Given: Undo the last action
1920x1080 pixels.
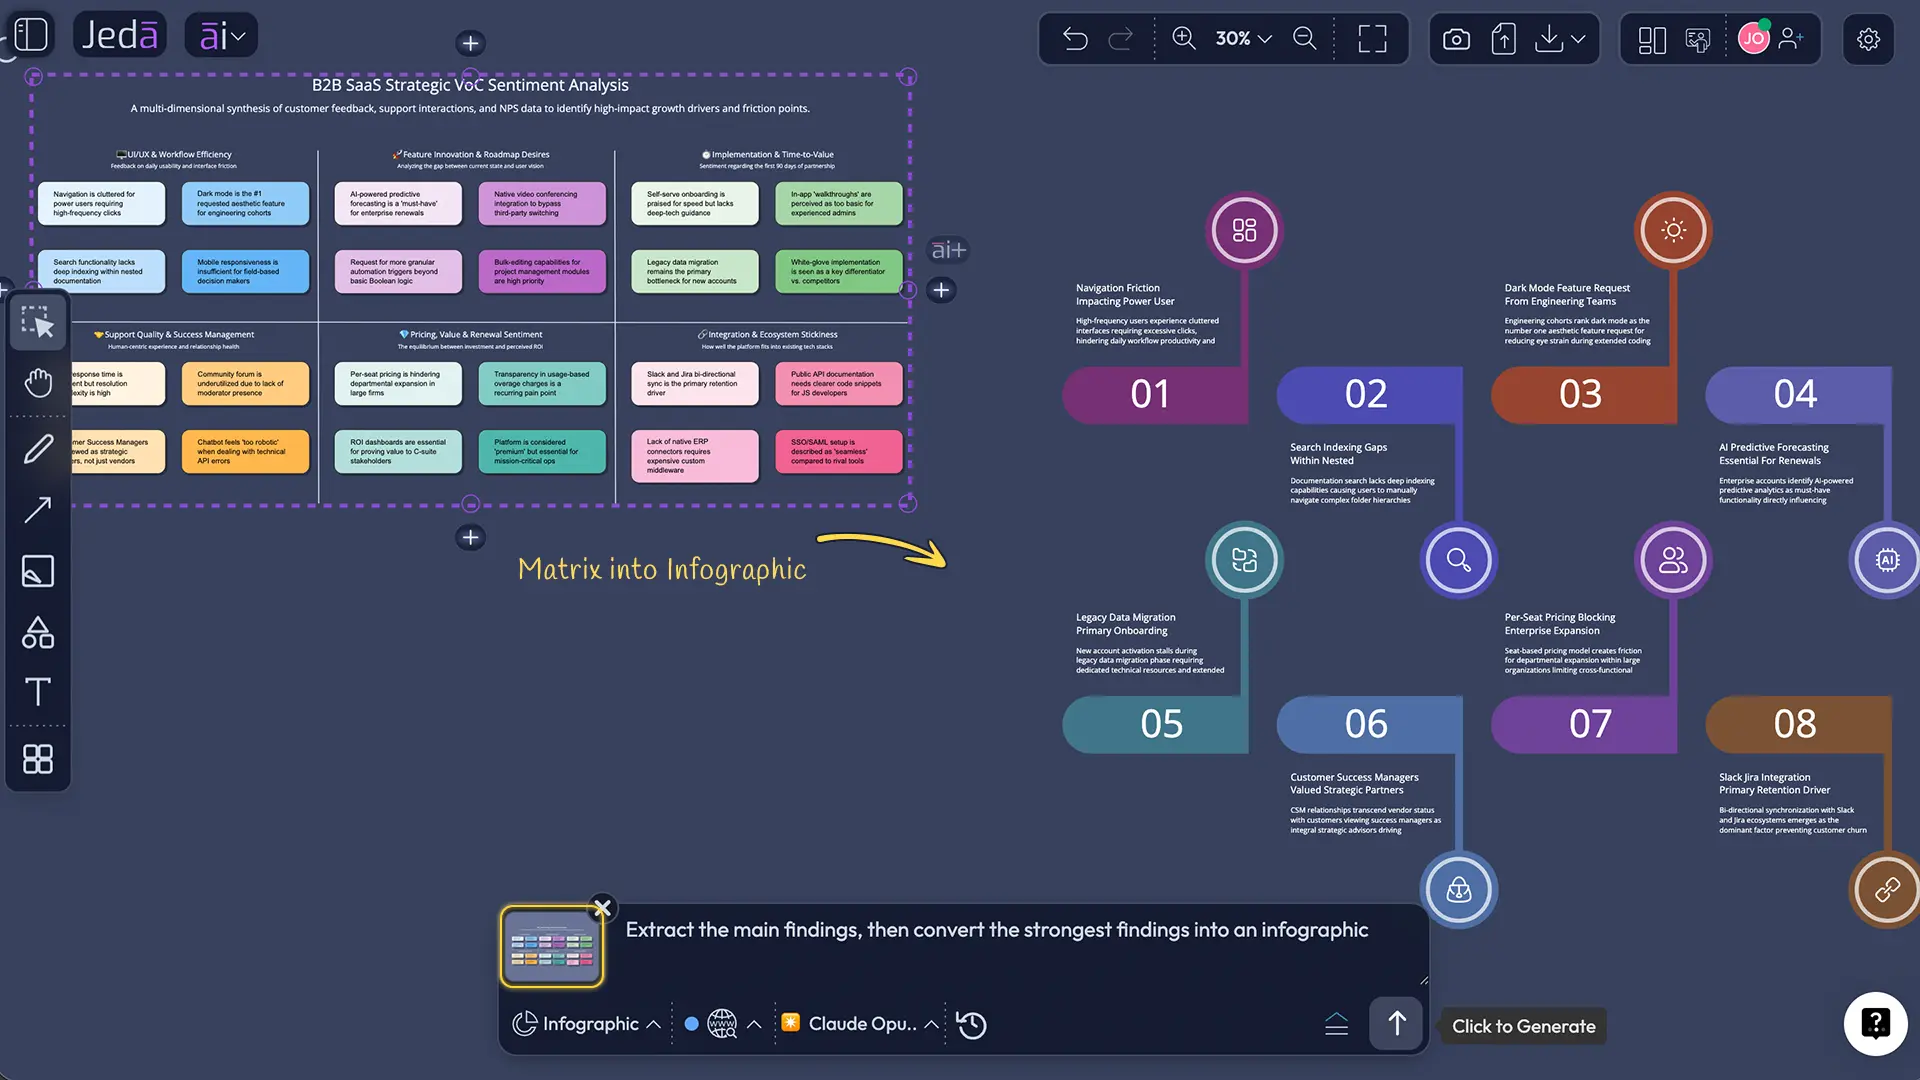Looking at the screenshot, I should (x=1075, y=39).
